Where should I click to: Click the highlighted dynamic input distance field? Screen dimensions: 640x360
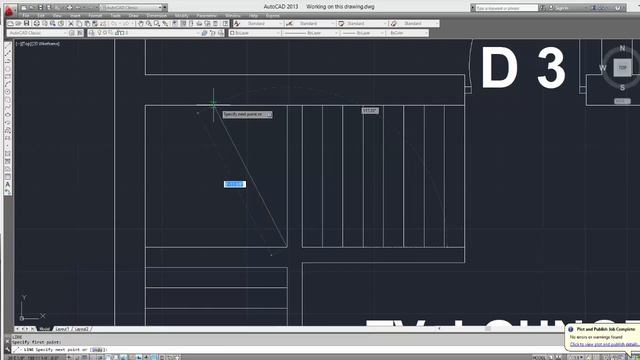pos(235,184)
